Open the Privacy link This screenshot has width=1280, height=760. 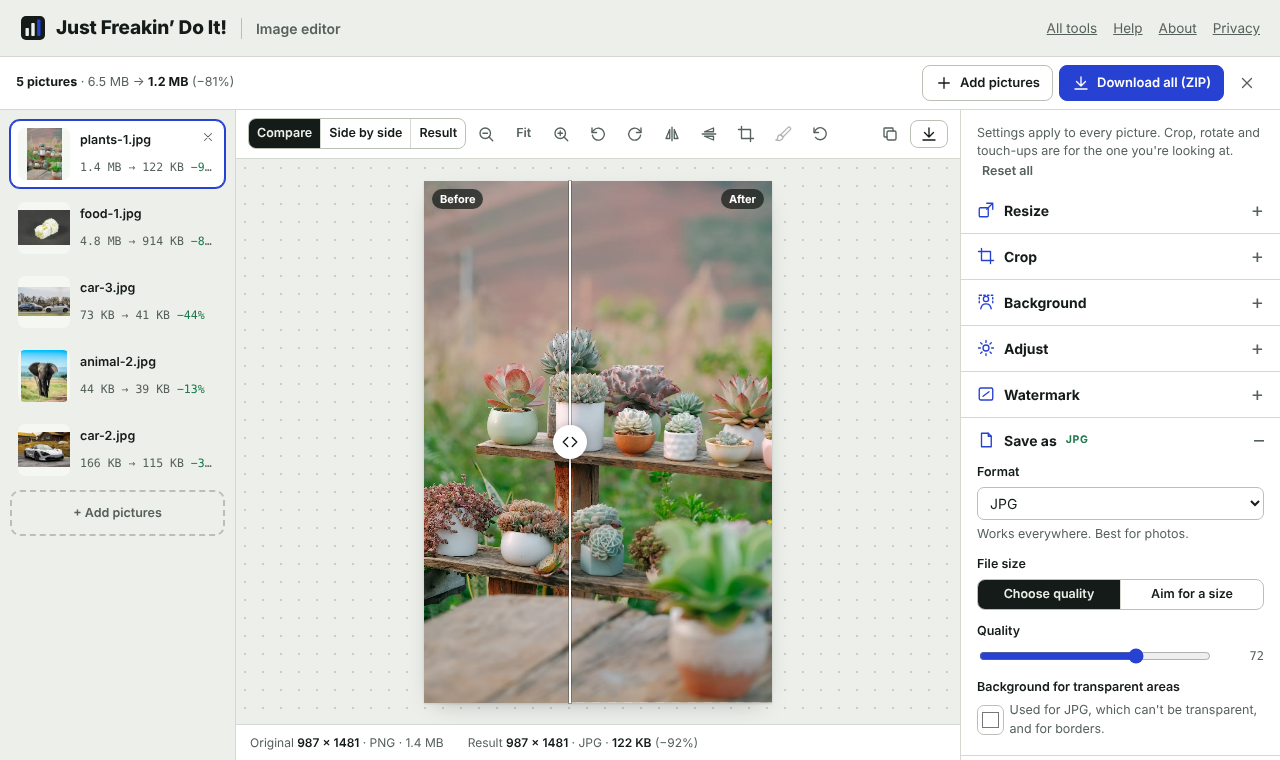1236,28
